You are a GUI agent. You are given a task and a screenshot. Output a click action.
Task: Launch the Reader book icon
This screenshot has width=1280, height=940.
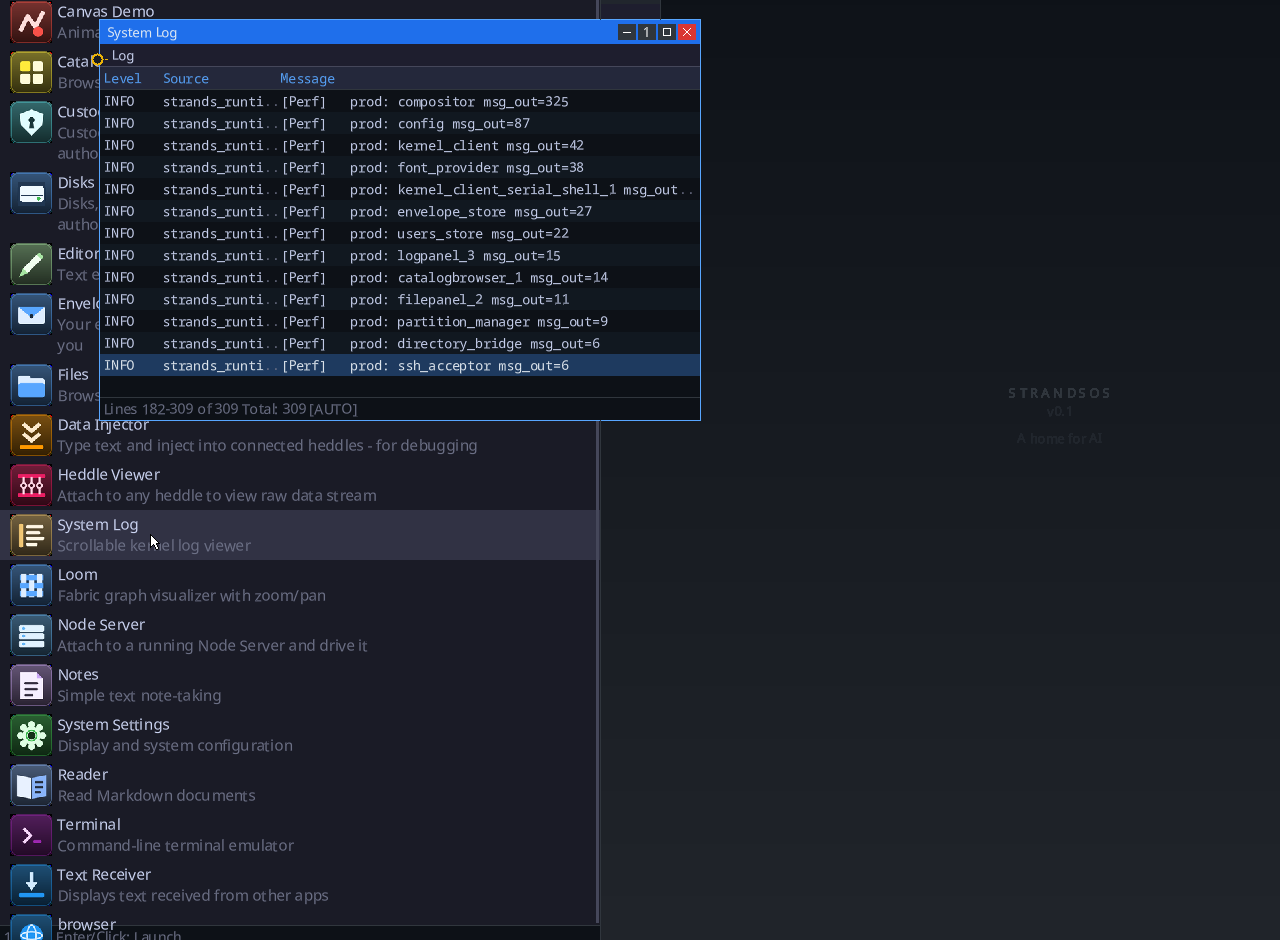(x=31, y=785)
